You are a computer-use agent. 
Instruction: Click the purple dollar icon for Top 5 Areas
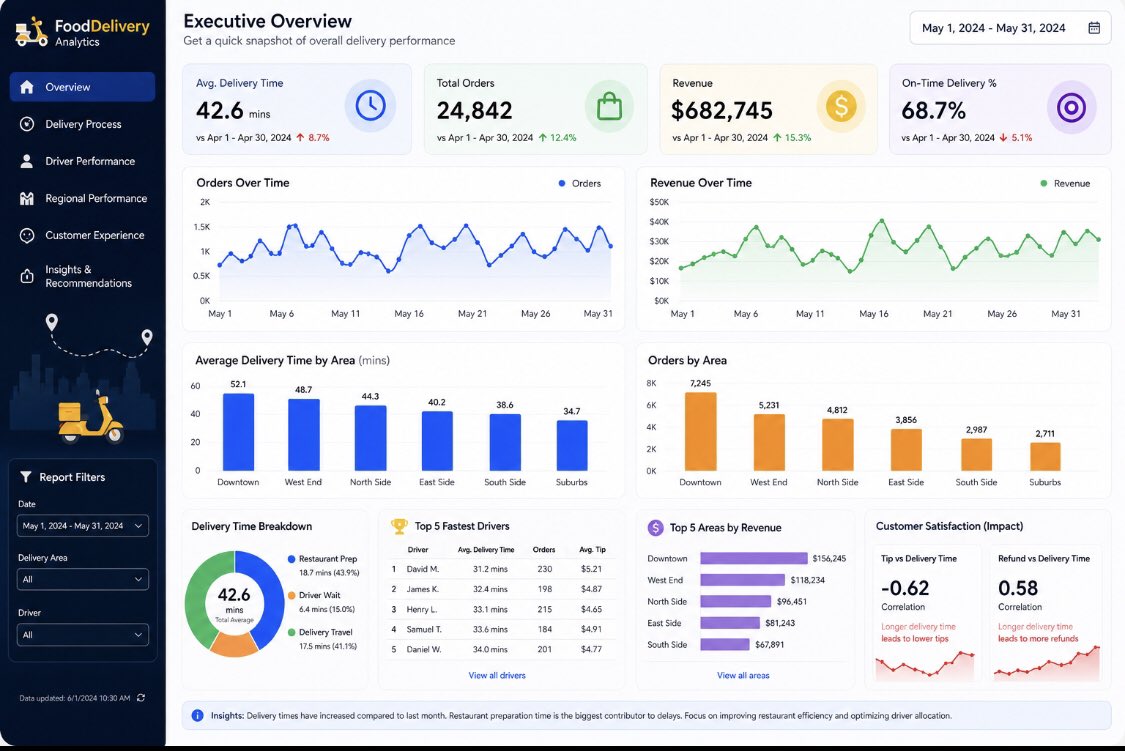point(656,528)
